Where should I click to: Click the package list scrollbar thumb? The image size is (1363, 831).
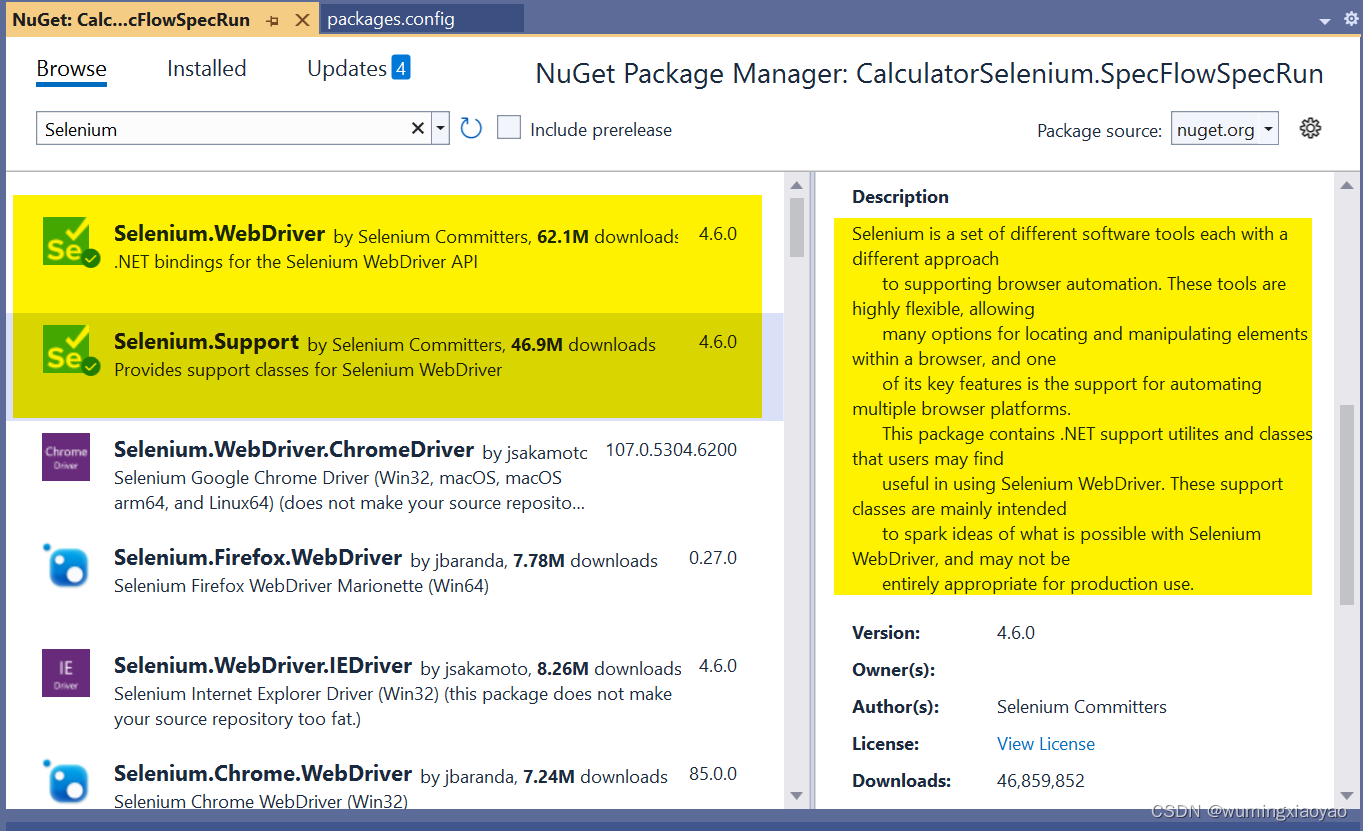pyautogui.click(x=797, y=227)
